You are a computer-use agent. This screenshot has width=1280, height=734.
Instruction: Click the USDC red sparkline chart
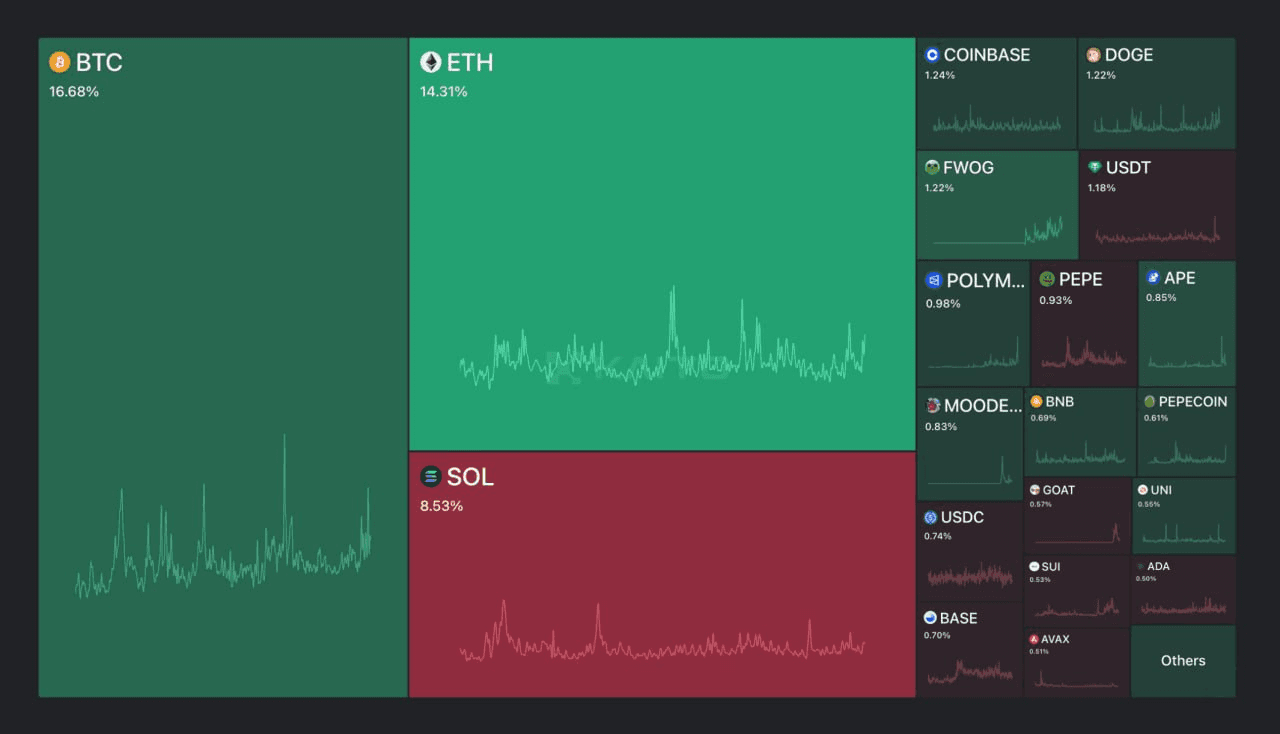(970, 576)
